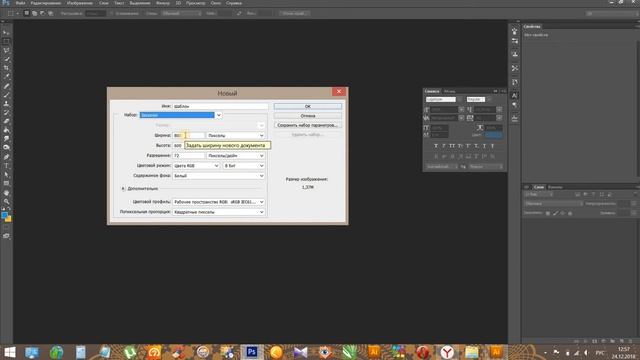Image resolution: width=640 pixels, height=360 pixels.
Task: Change screen mode via toolbar icon
Action: pyautogui.click(x=6, y=236)
